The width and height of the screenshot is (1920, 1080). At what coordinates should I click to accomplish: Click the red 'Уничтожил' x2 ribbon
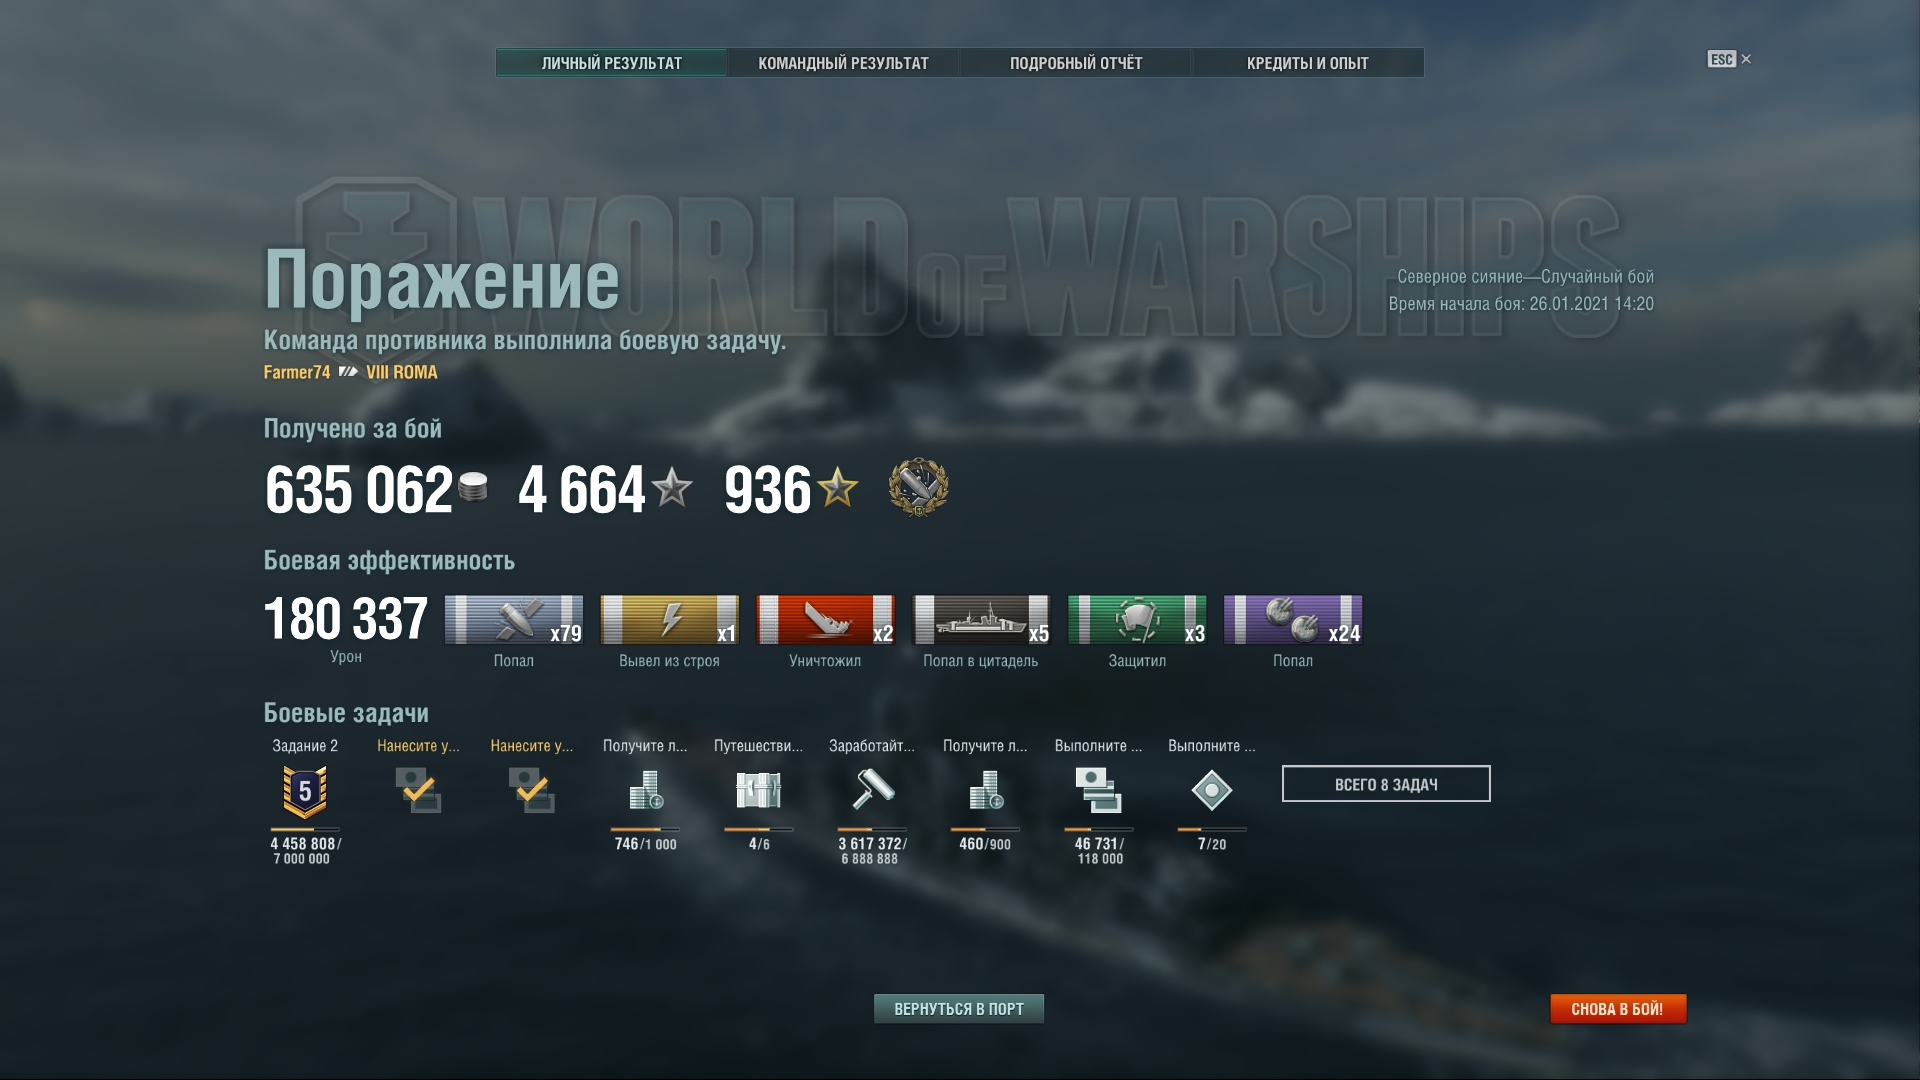coord(825,620)
